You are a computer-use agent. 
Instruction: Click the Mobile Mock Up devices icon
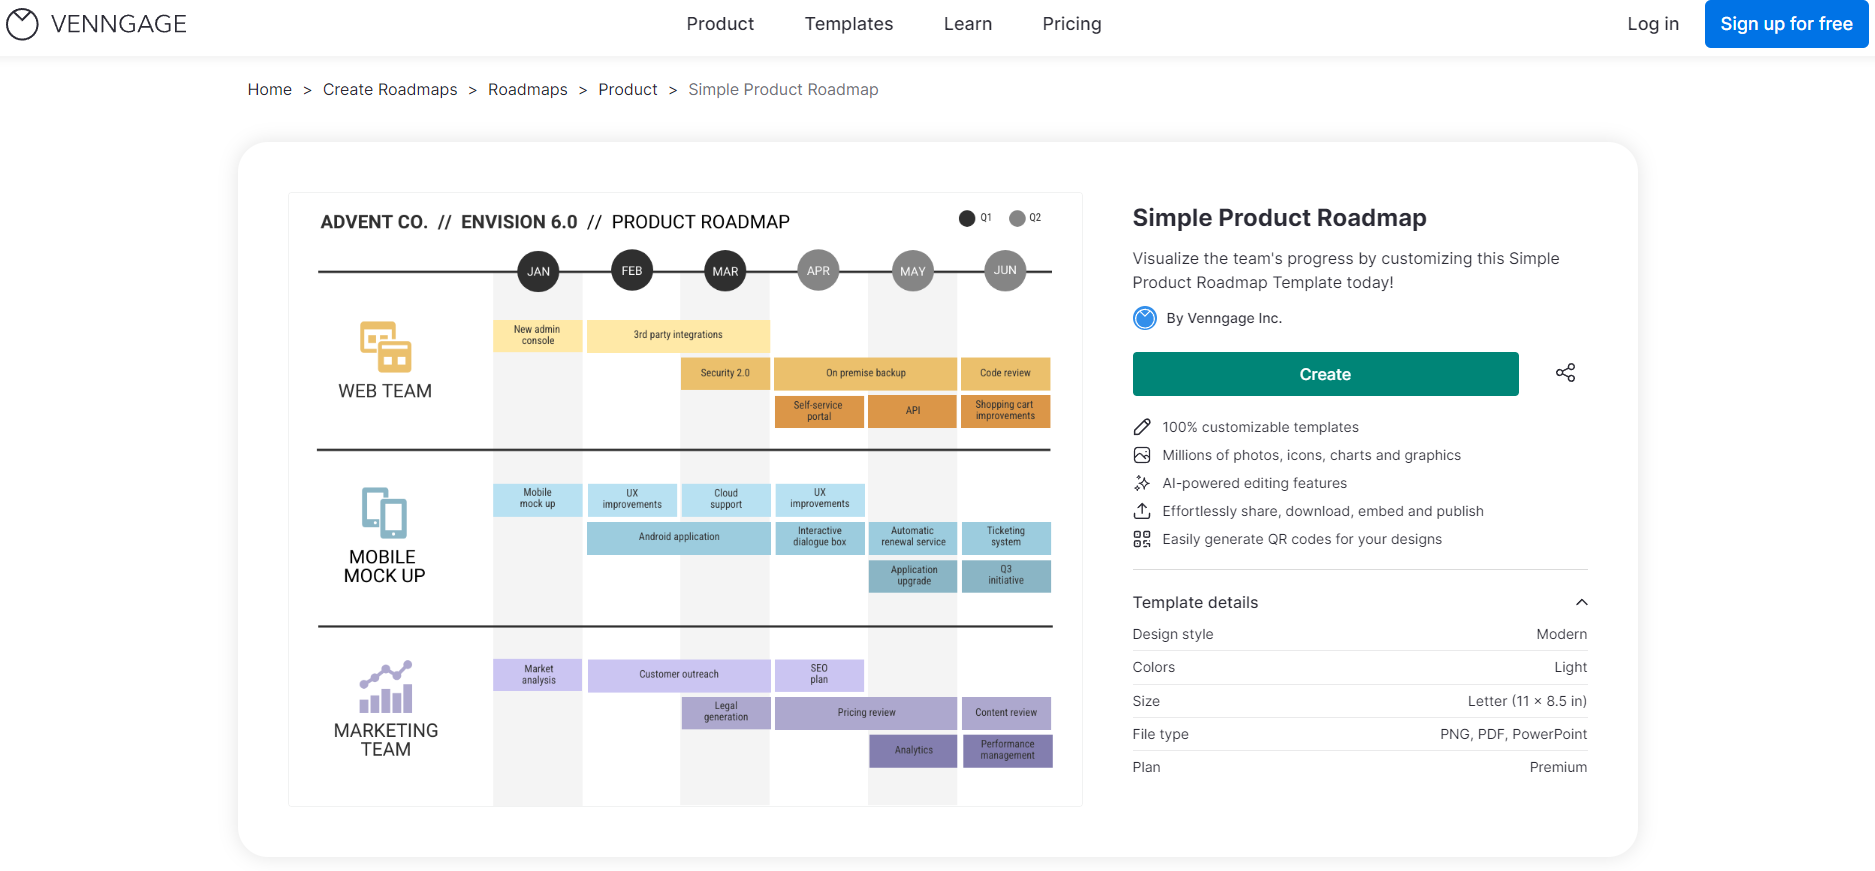(384, 512)
